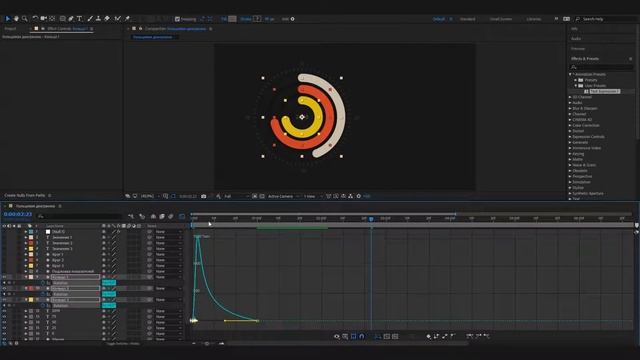Select the Puppet Pin tool
640x360 pixels.
tap(127, 19)
